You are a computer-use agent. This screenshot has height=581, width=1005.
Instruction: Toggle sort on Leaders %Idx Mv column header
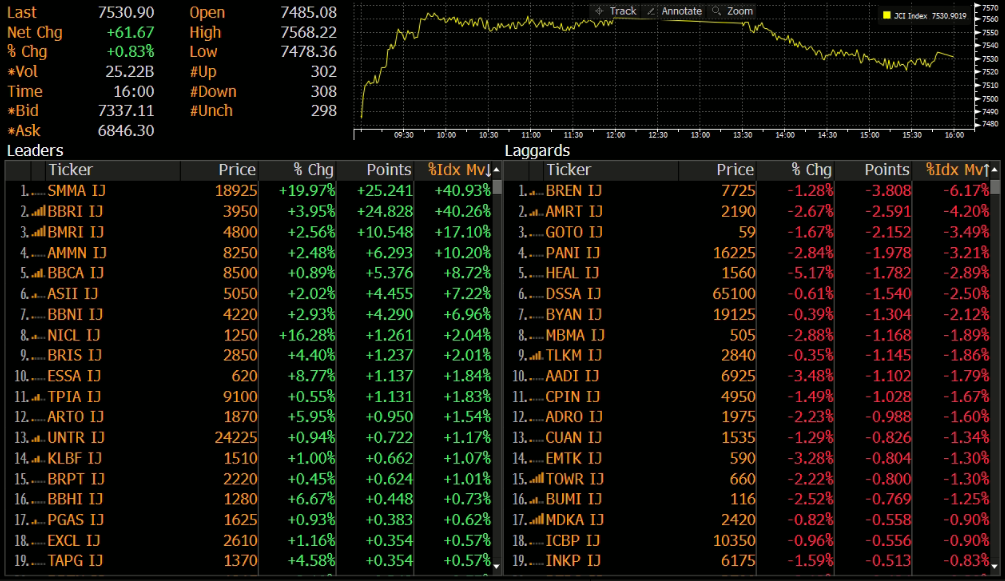[460, 170]
